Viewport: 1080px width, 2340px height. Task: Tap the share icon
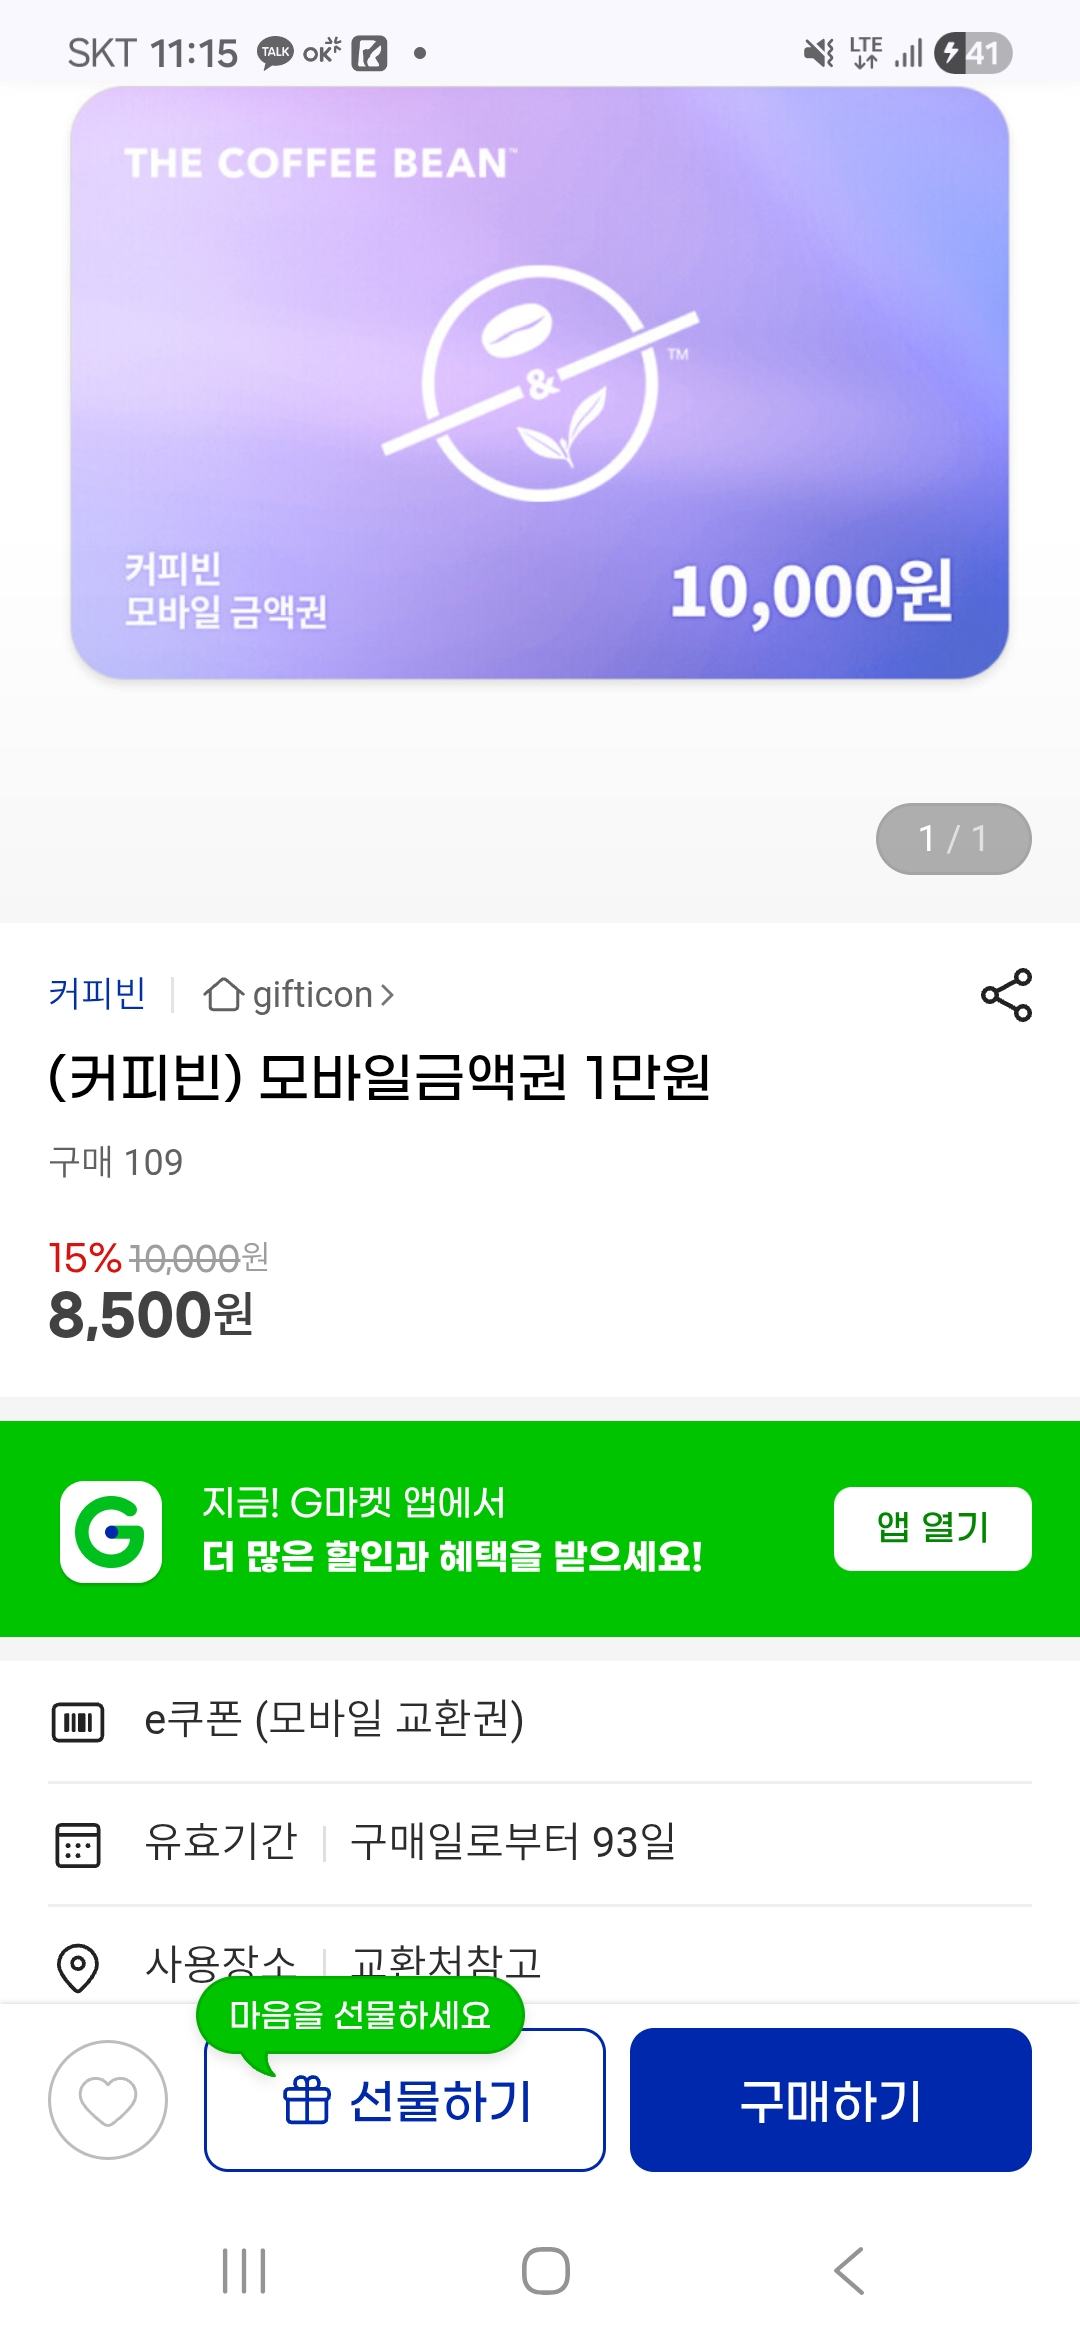[1006, 995]
